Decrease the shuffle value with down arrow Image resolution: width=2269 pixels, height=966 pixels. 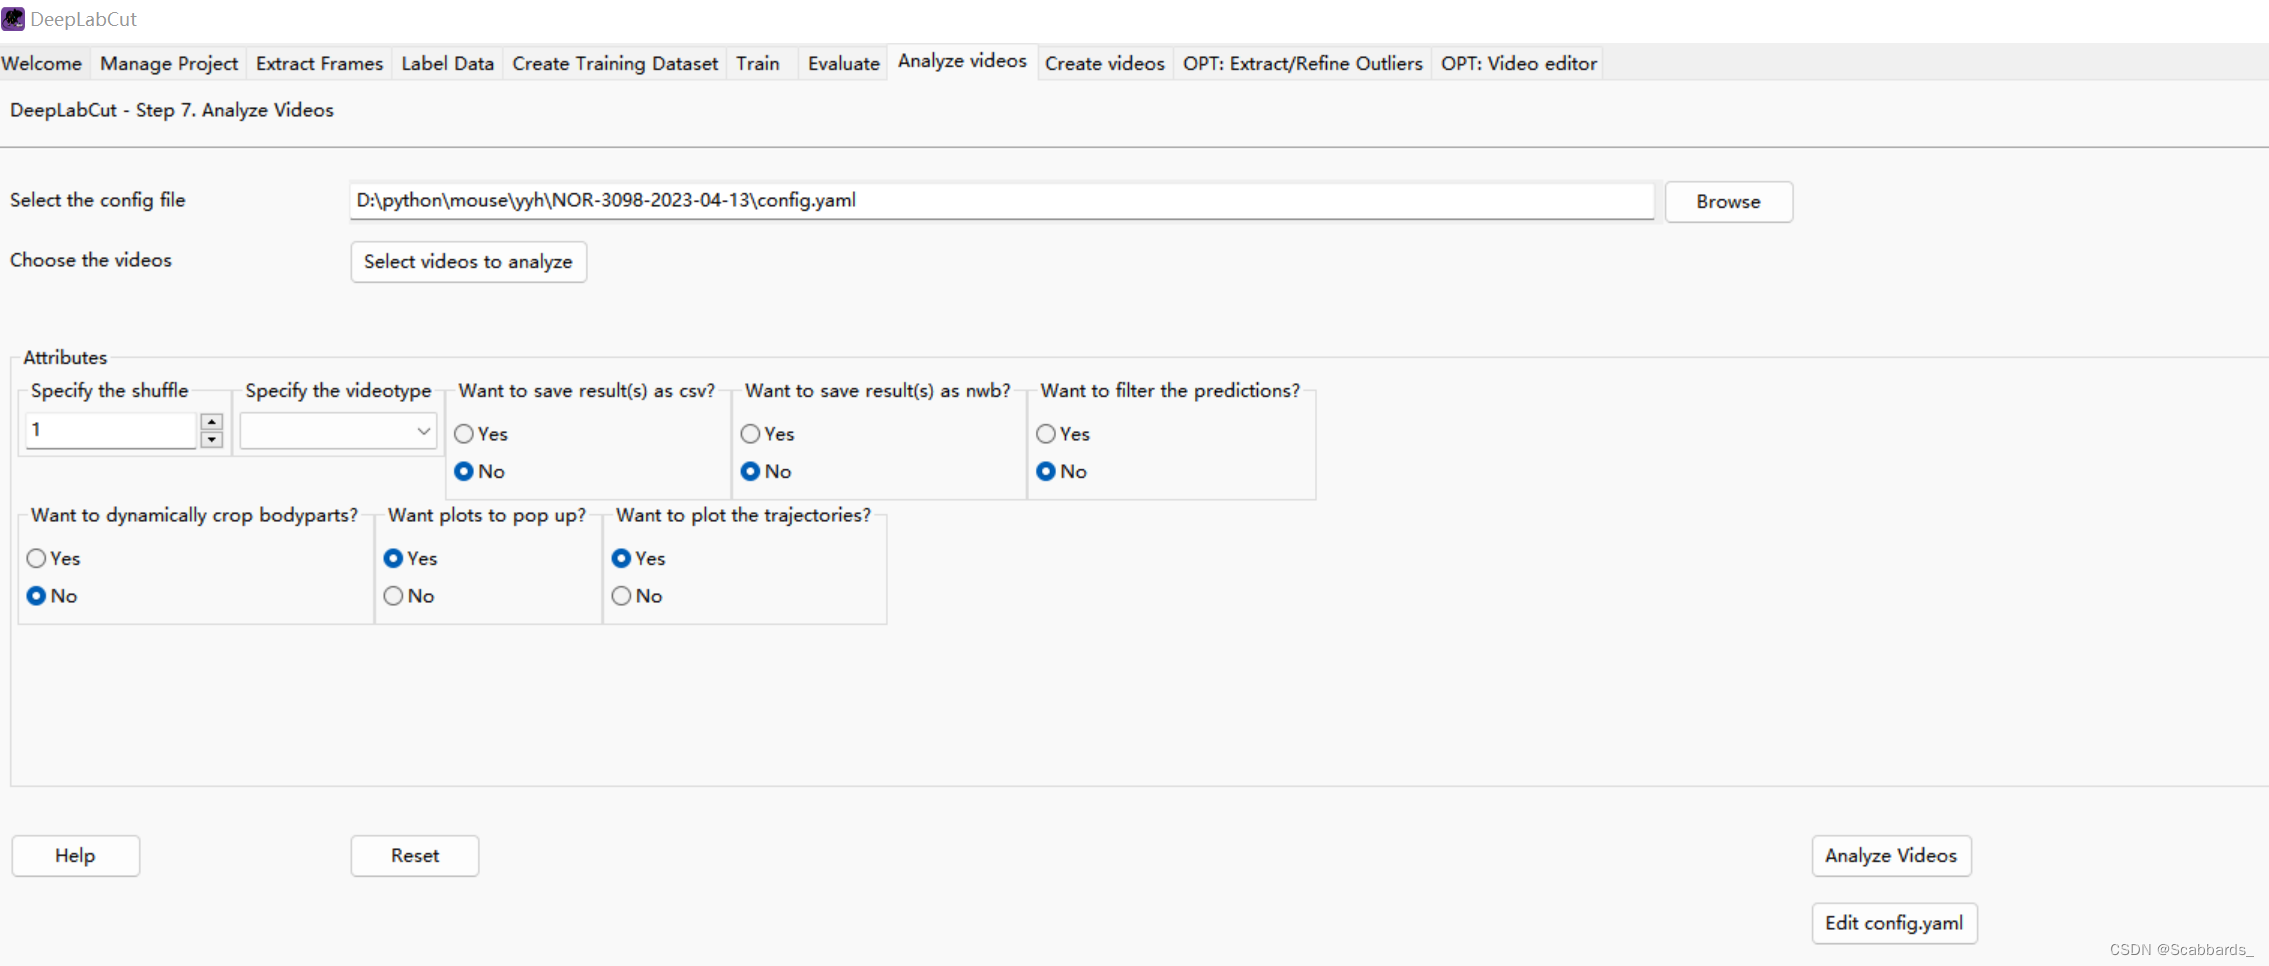[x=211, y=439]
